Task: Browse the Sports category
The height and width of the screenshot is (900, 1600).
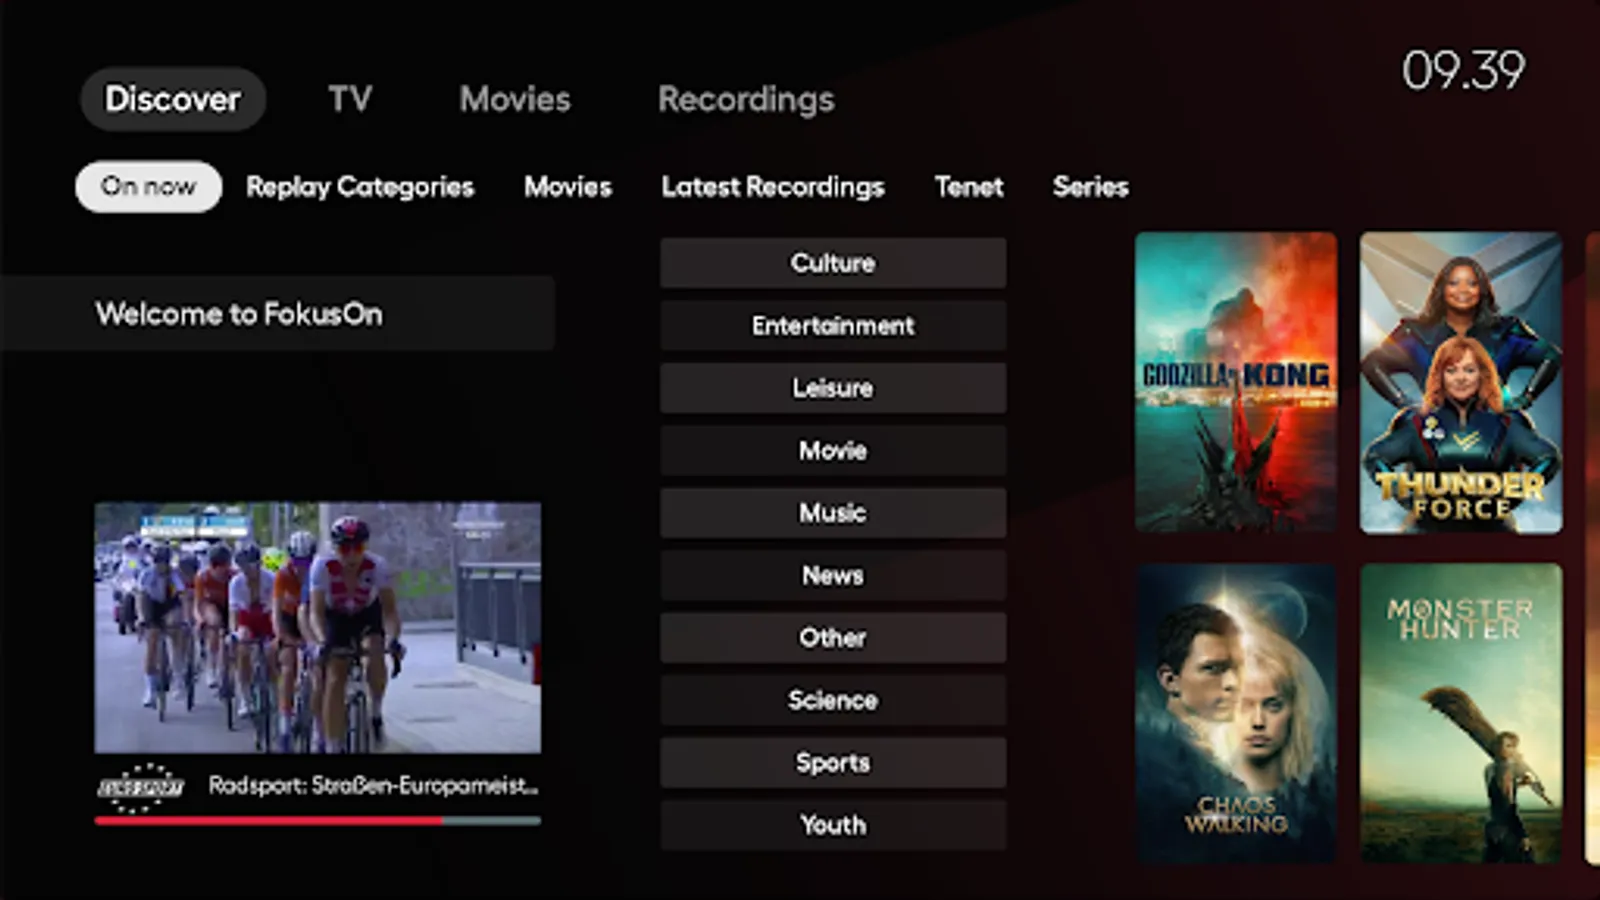Action: click(833, 763)
